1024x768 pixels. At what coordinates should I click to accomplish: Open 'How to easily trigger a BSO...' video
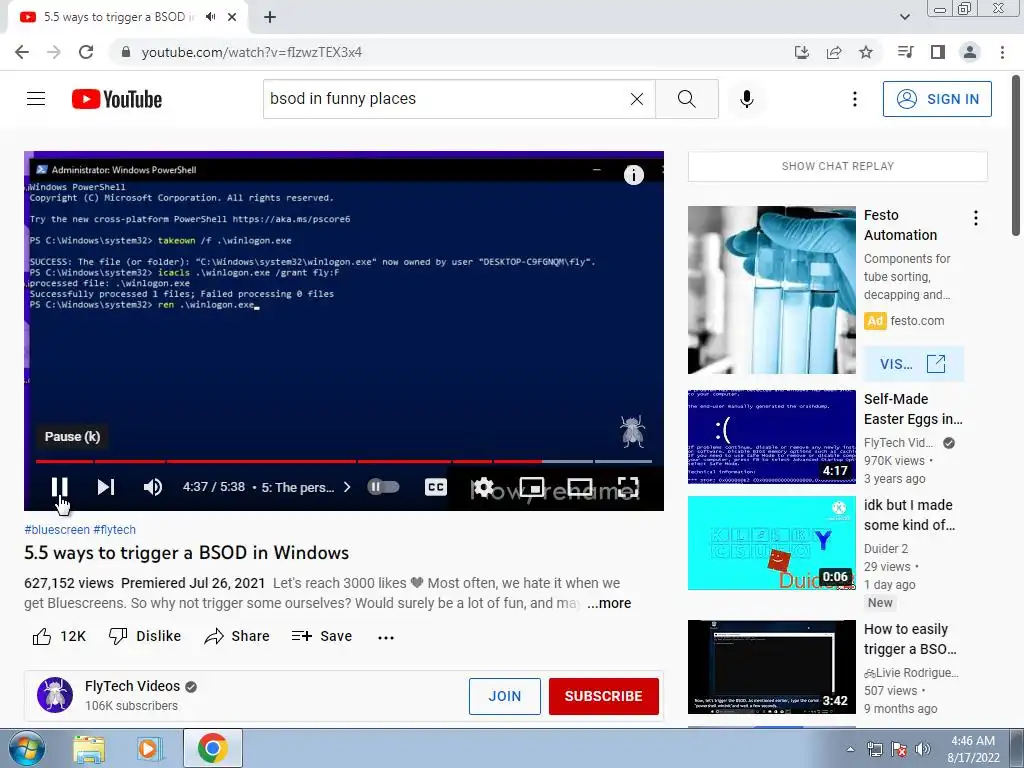(x=910, y=639)
